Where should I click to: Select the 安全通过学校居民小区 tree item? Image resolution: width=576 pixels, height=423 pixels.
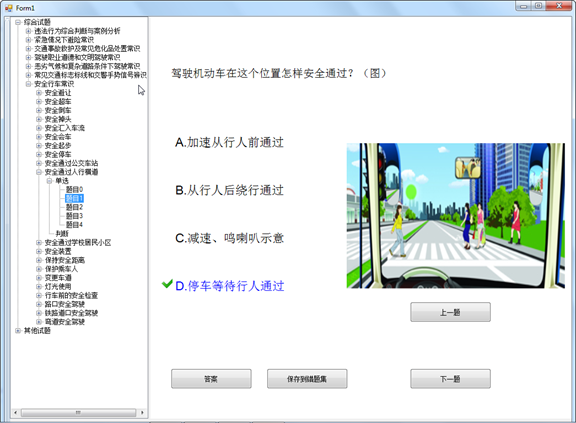(x=78, y=242)
